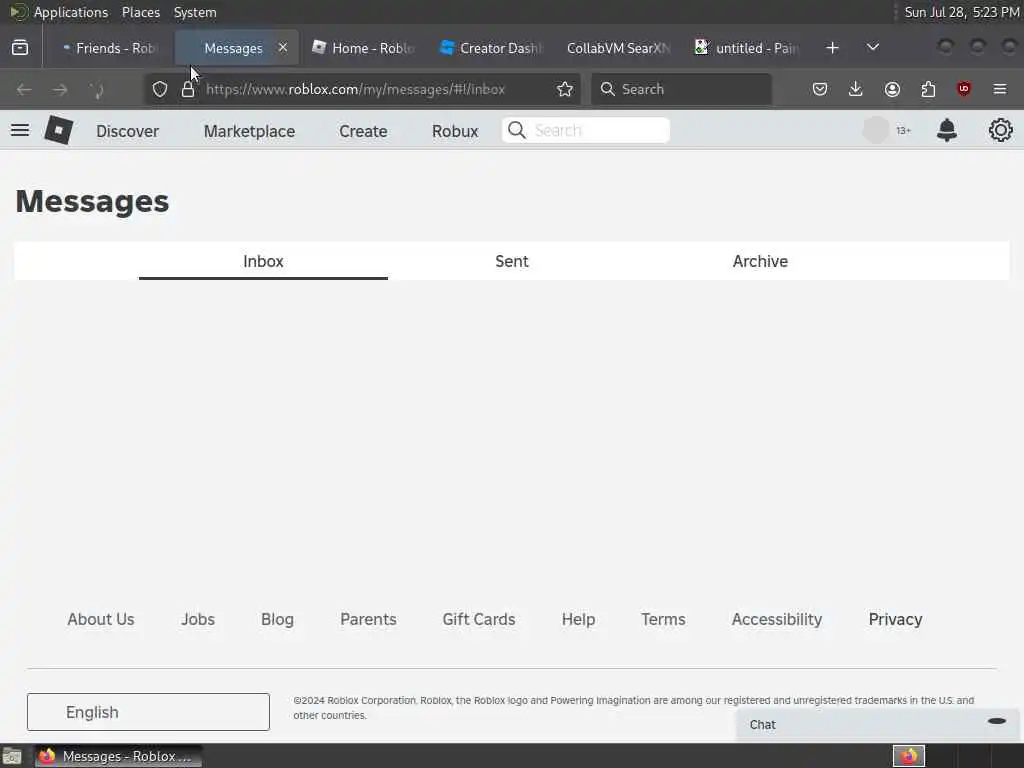Open the Create link

click(363, 131)
